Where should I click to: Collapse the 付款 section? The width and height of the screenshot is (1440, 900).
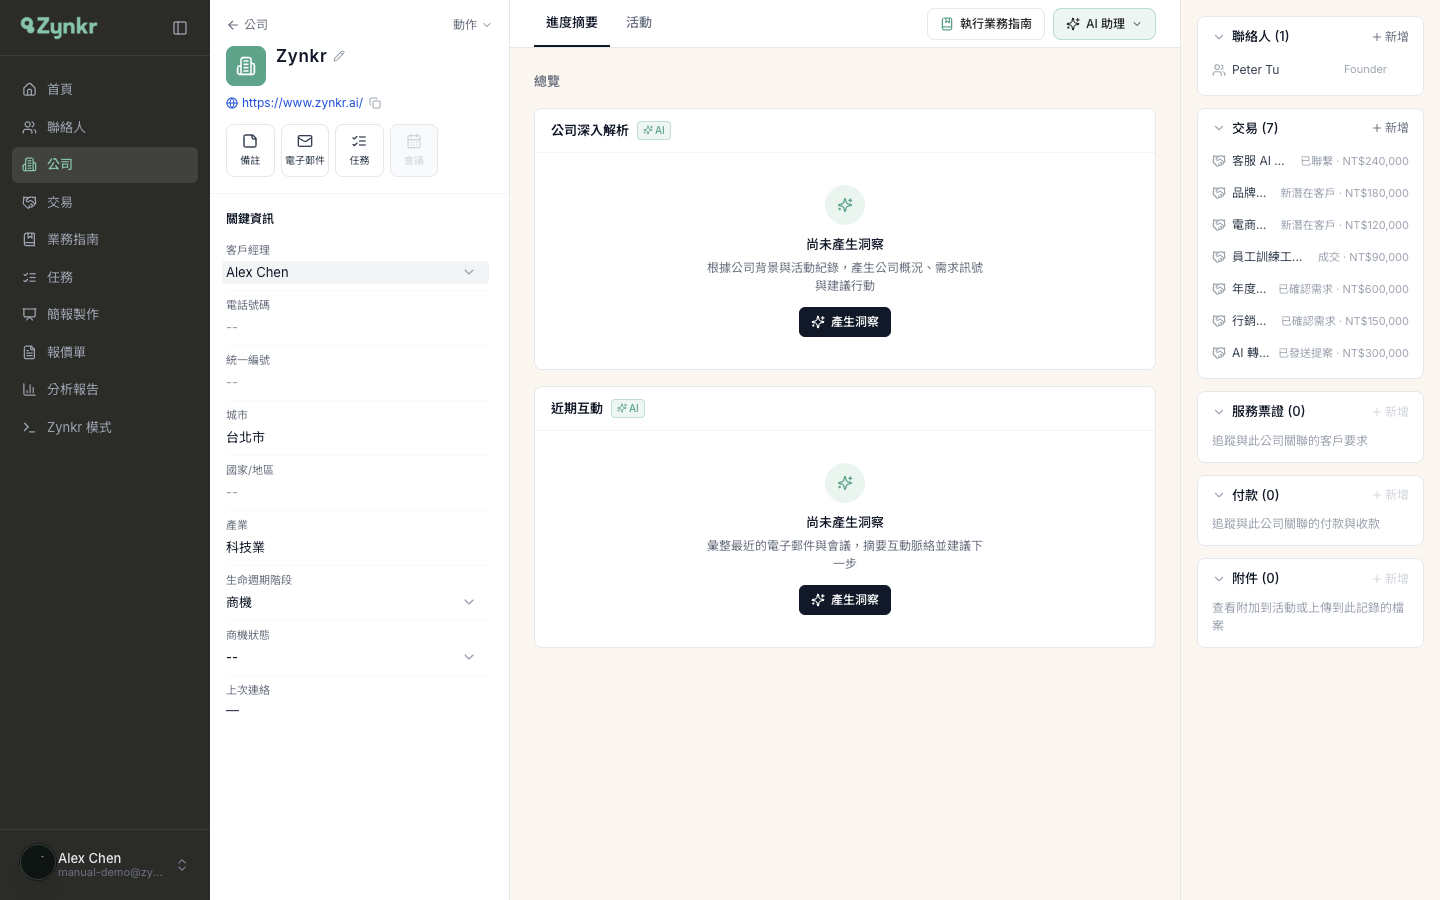(x=1218, y=495)
